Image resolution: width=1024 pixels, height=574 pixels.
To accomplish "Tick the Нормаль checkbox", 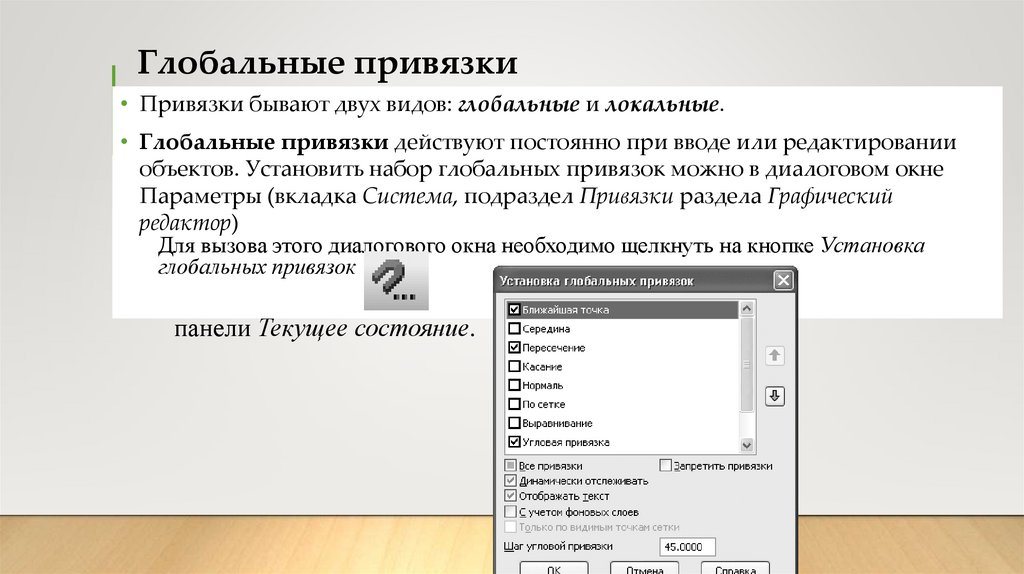I will pos(515,385).
